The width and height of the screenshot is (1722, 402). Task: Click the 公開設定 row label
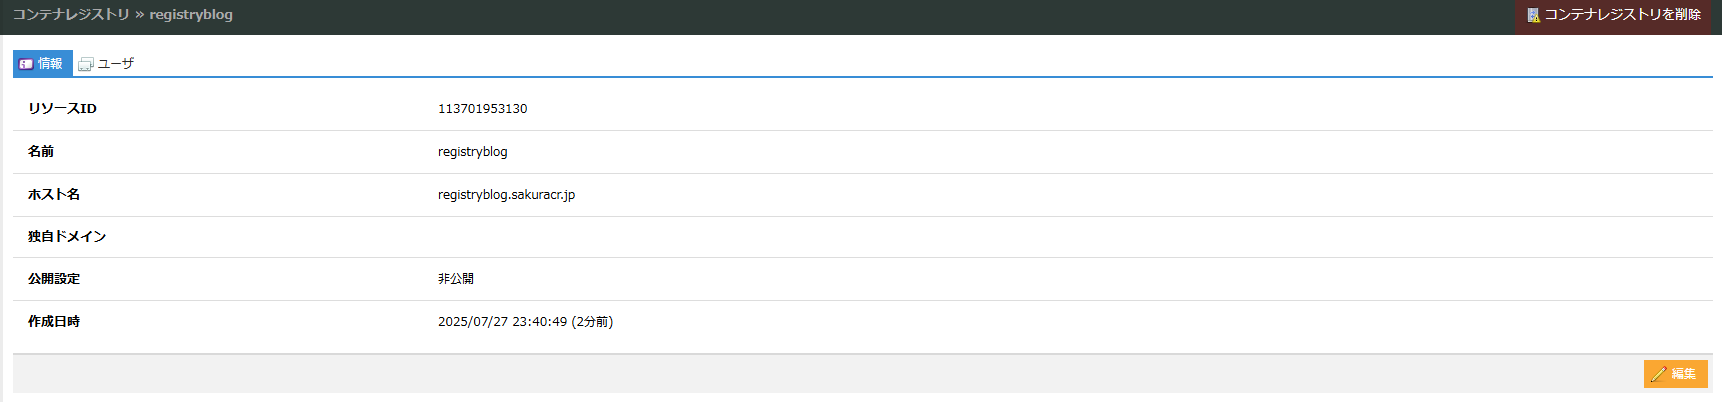(x=54, y=279)
